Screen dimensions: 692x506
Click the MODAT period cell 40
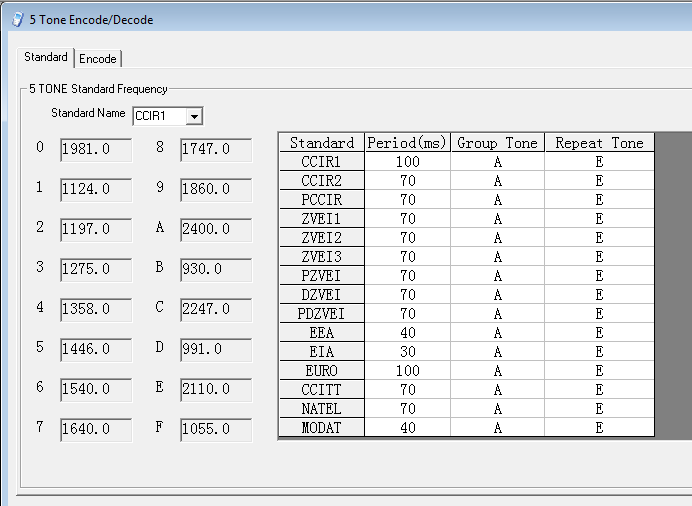pos(407,427)
